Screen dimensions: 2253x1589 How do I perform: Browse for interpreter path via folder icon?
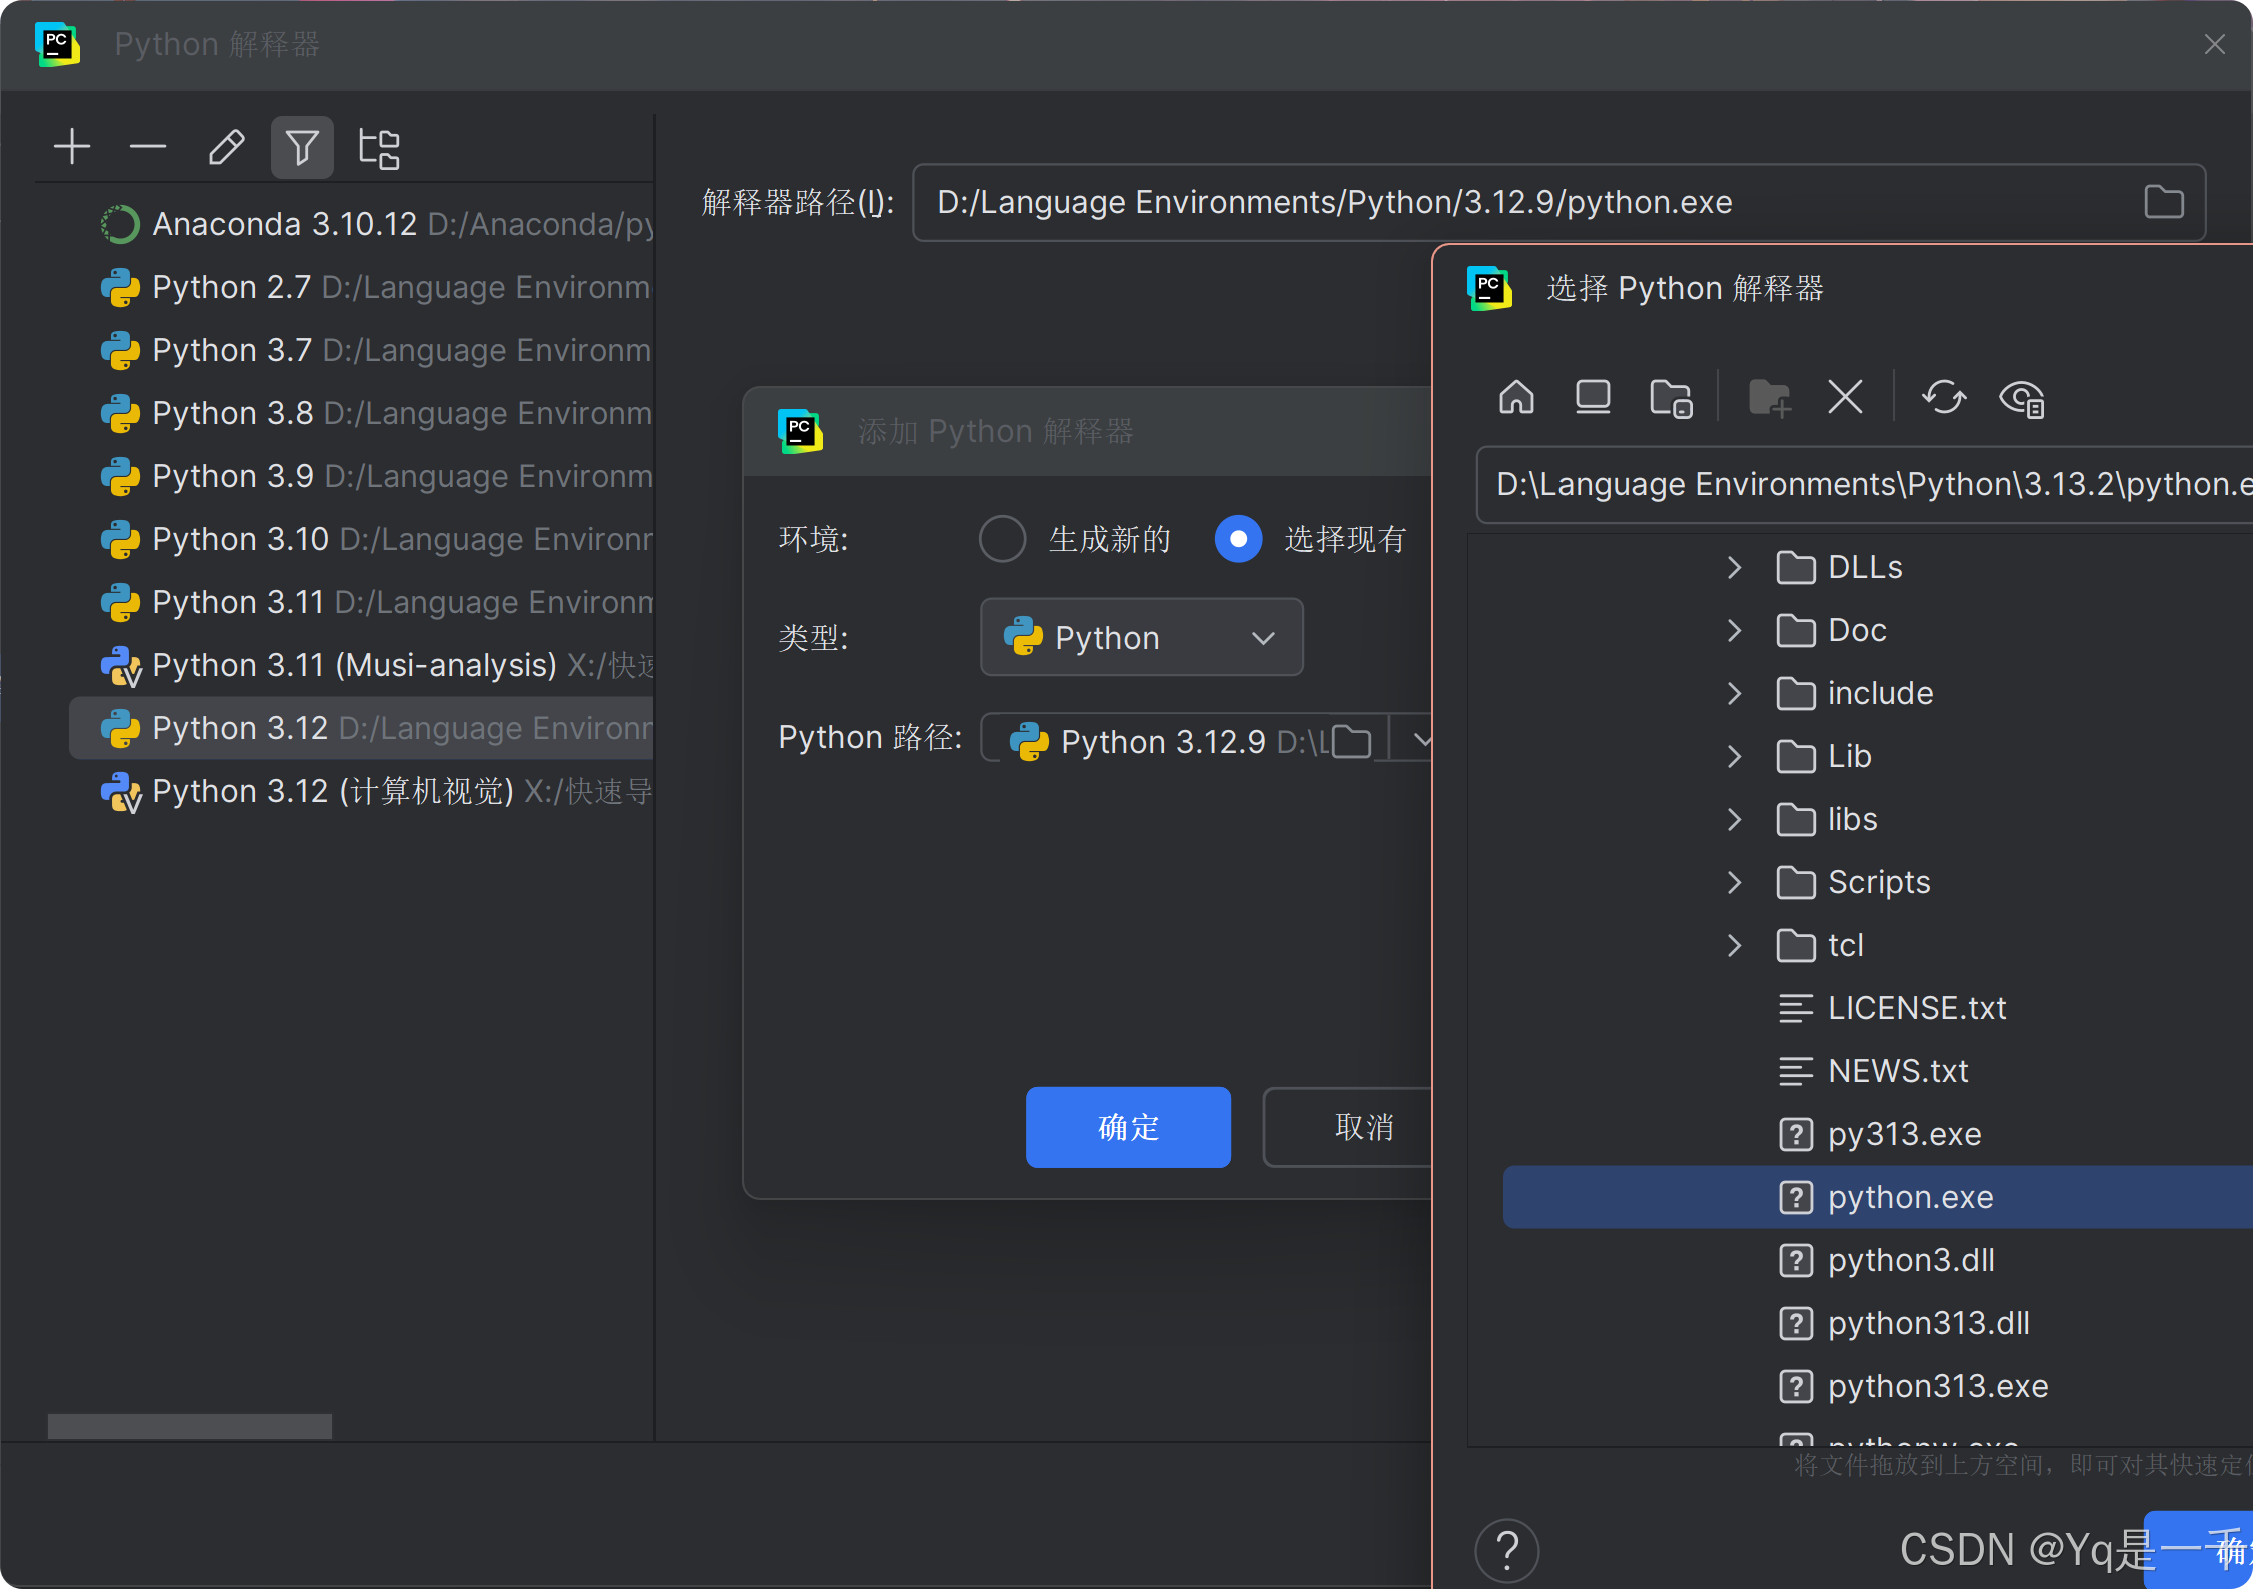pyautogui.click(x=2163, y=201)
